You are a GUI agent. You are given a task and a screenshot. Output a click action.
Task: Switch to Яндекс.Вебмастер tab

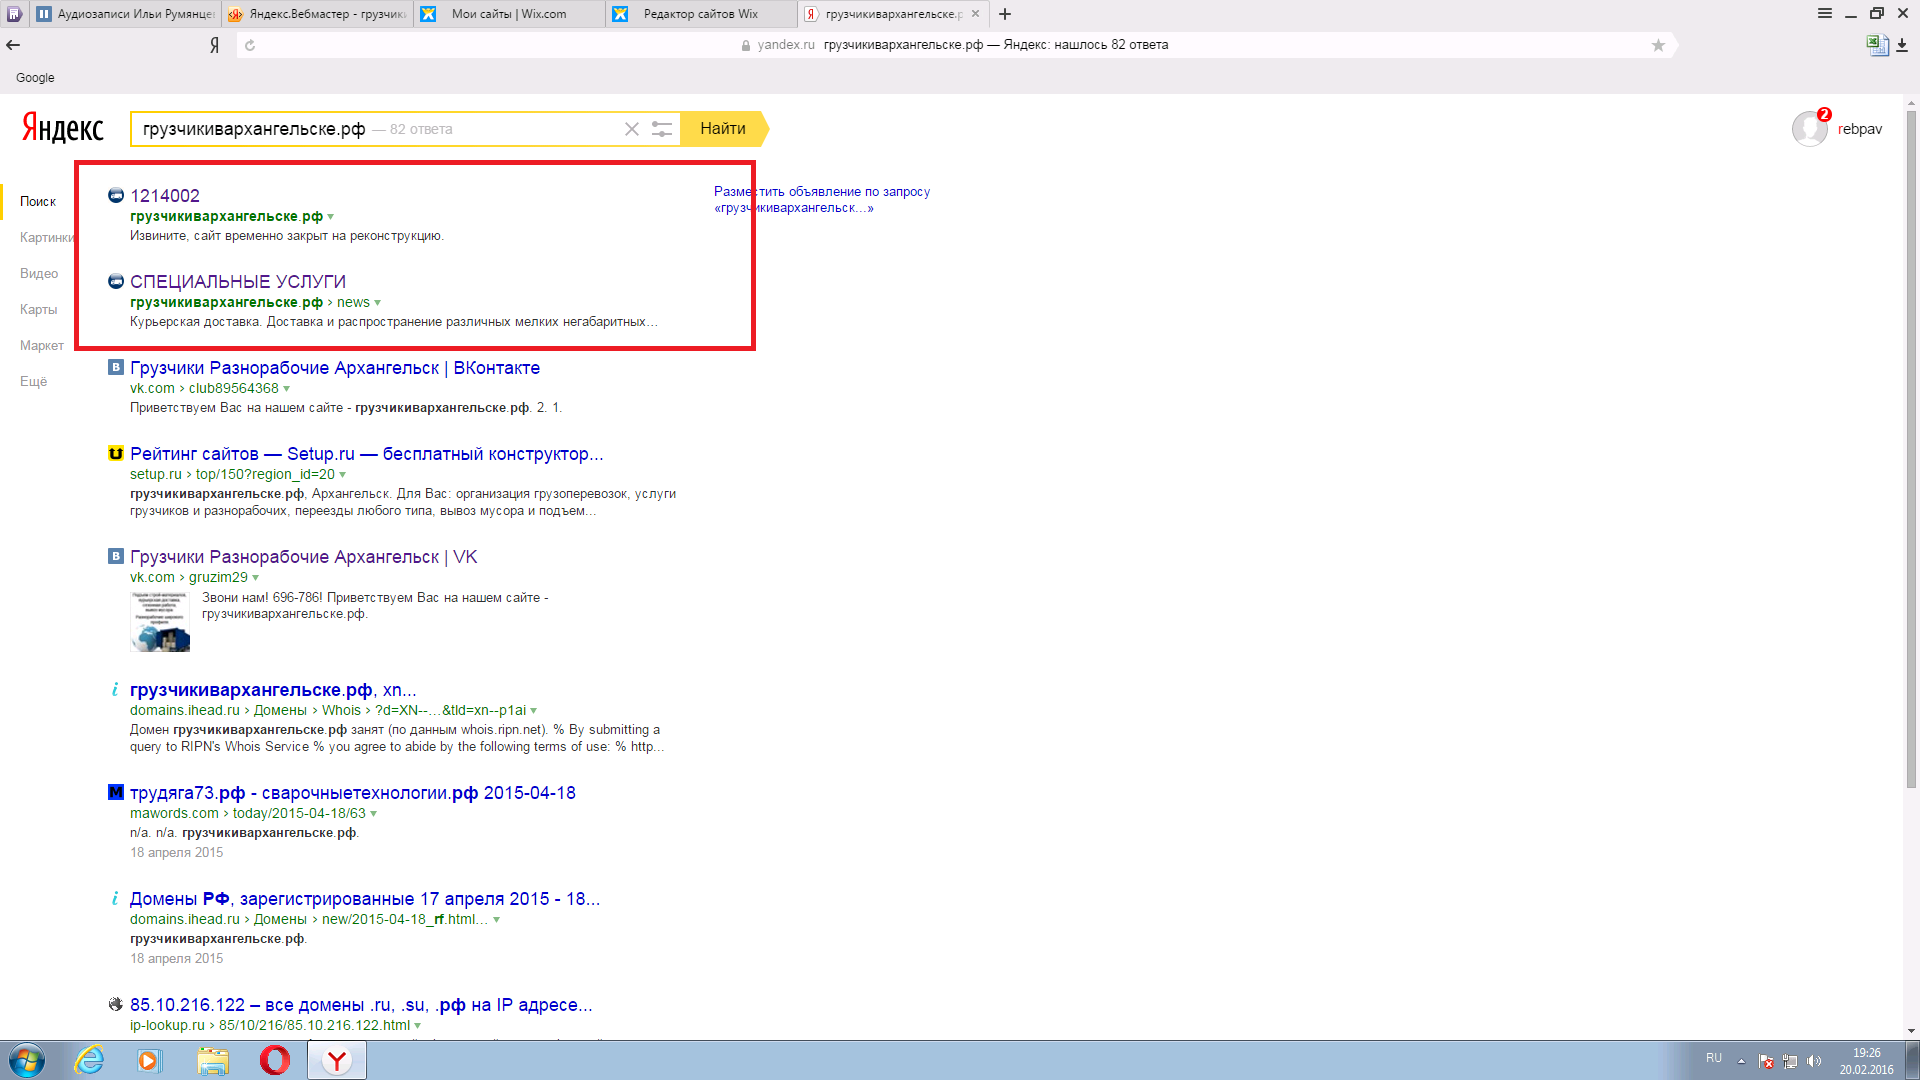(x=317, y=14)
